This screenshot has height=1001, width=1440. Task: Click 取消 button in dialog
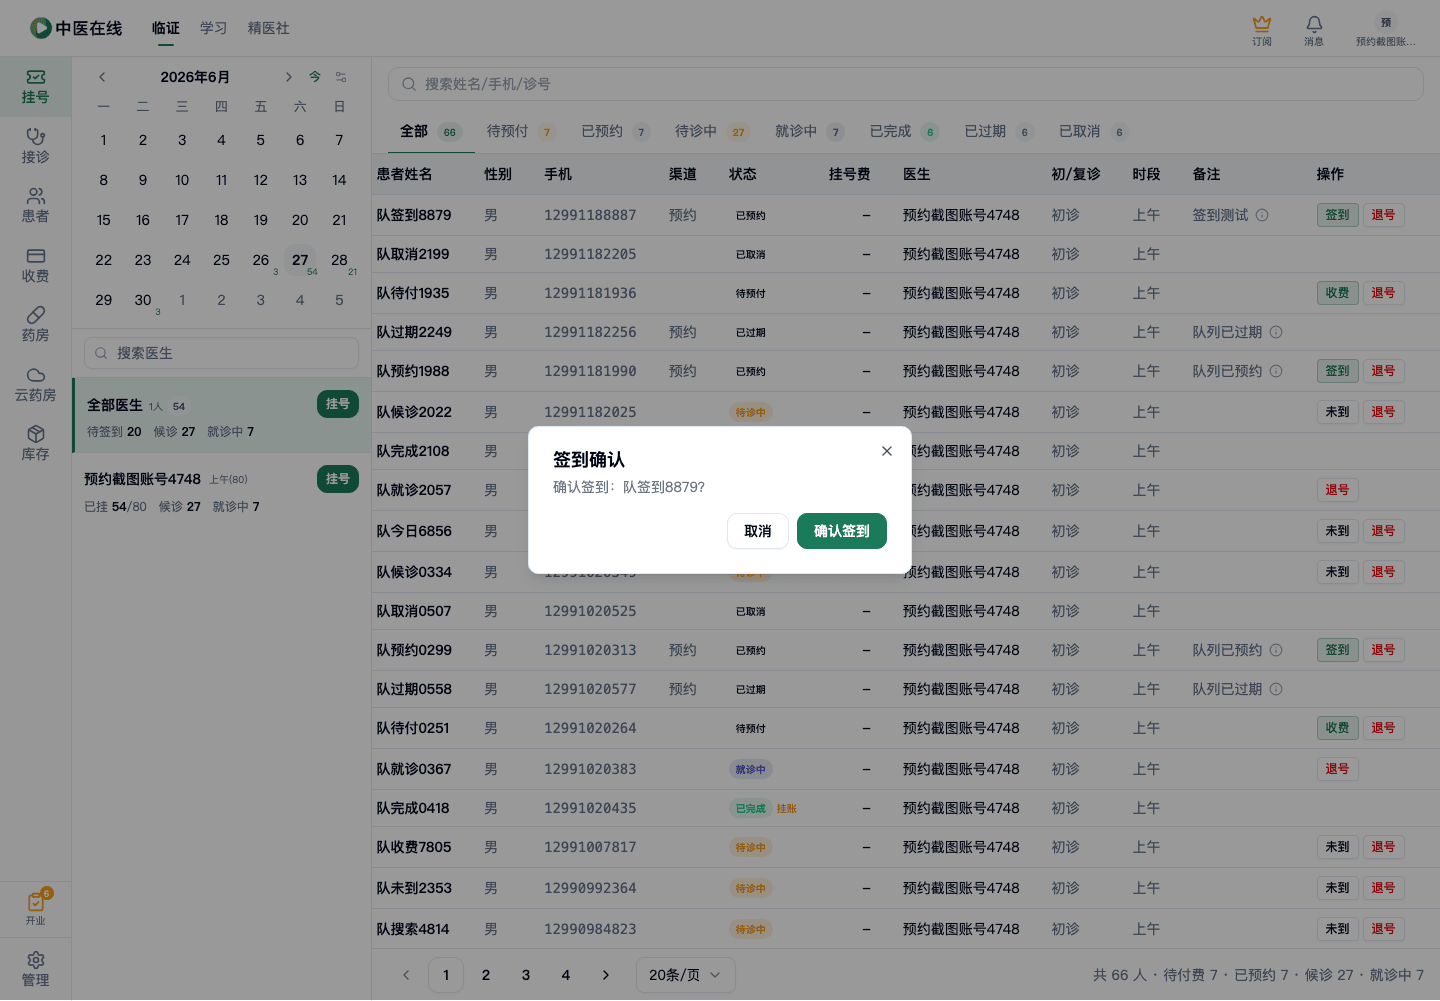click(757, 531)
